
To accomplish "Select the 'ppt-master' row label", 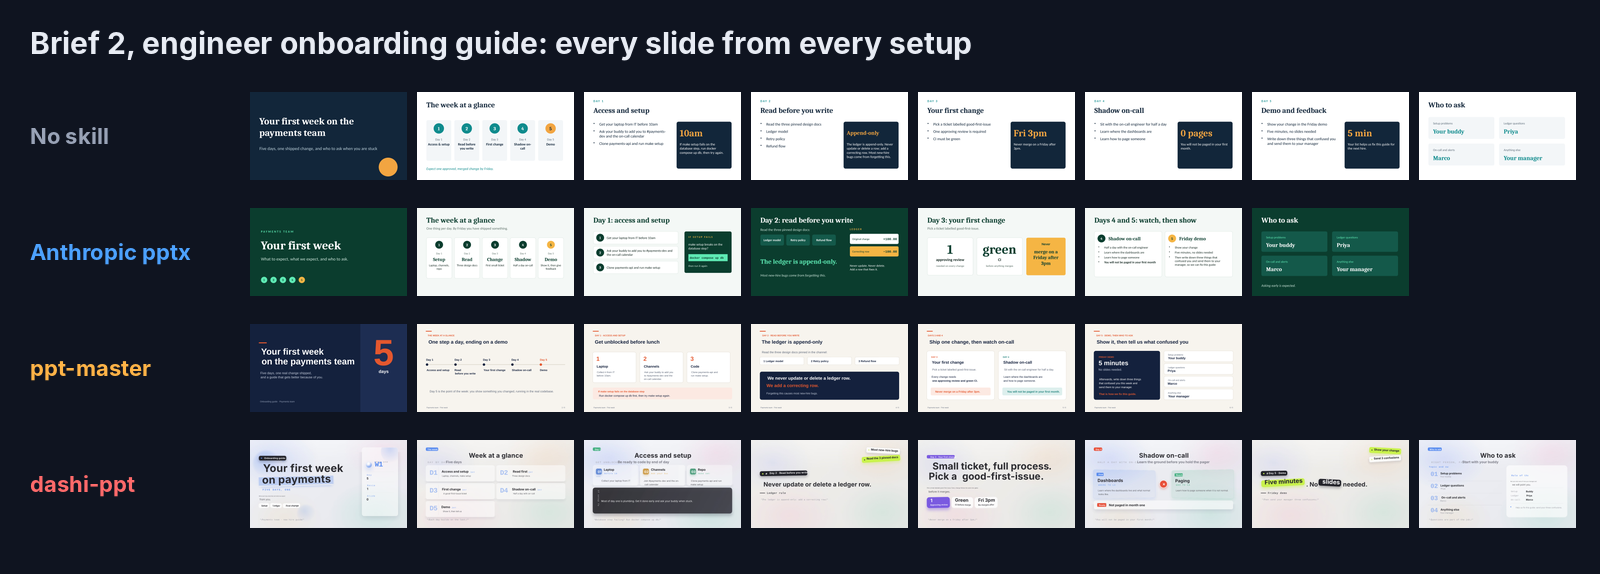I will pos(90,368).
